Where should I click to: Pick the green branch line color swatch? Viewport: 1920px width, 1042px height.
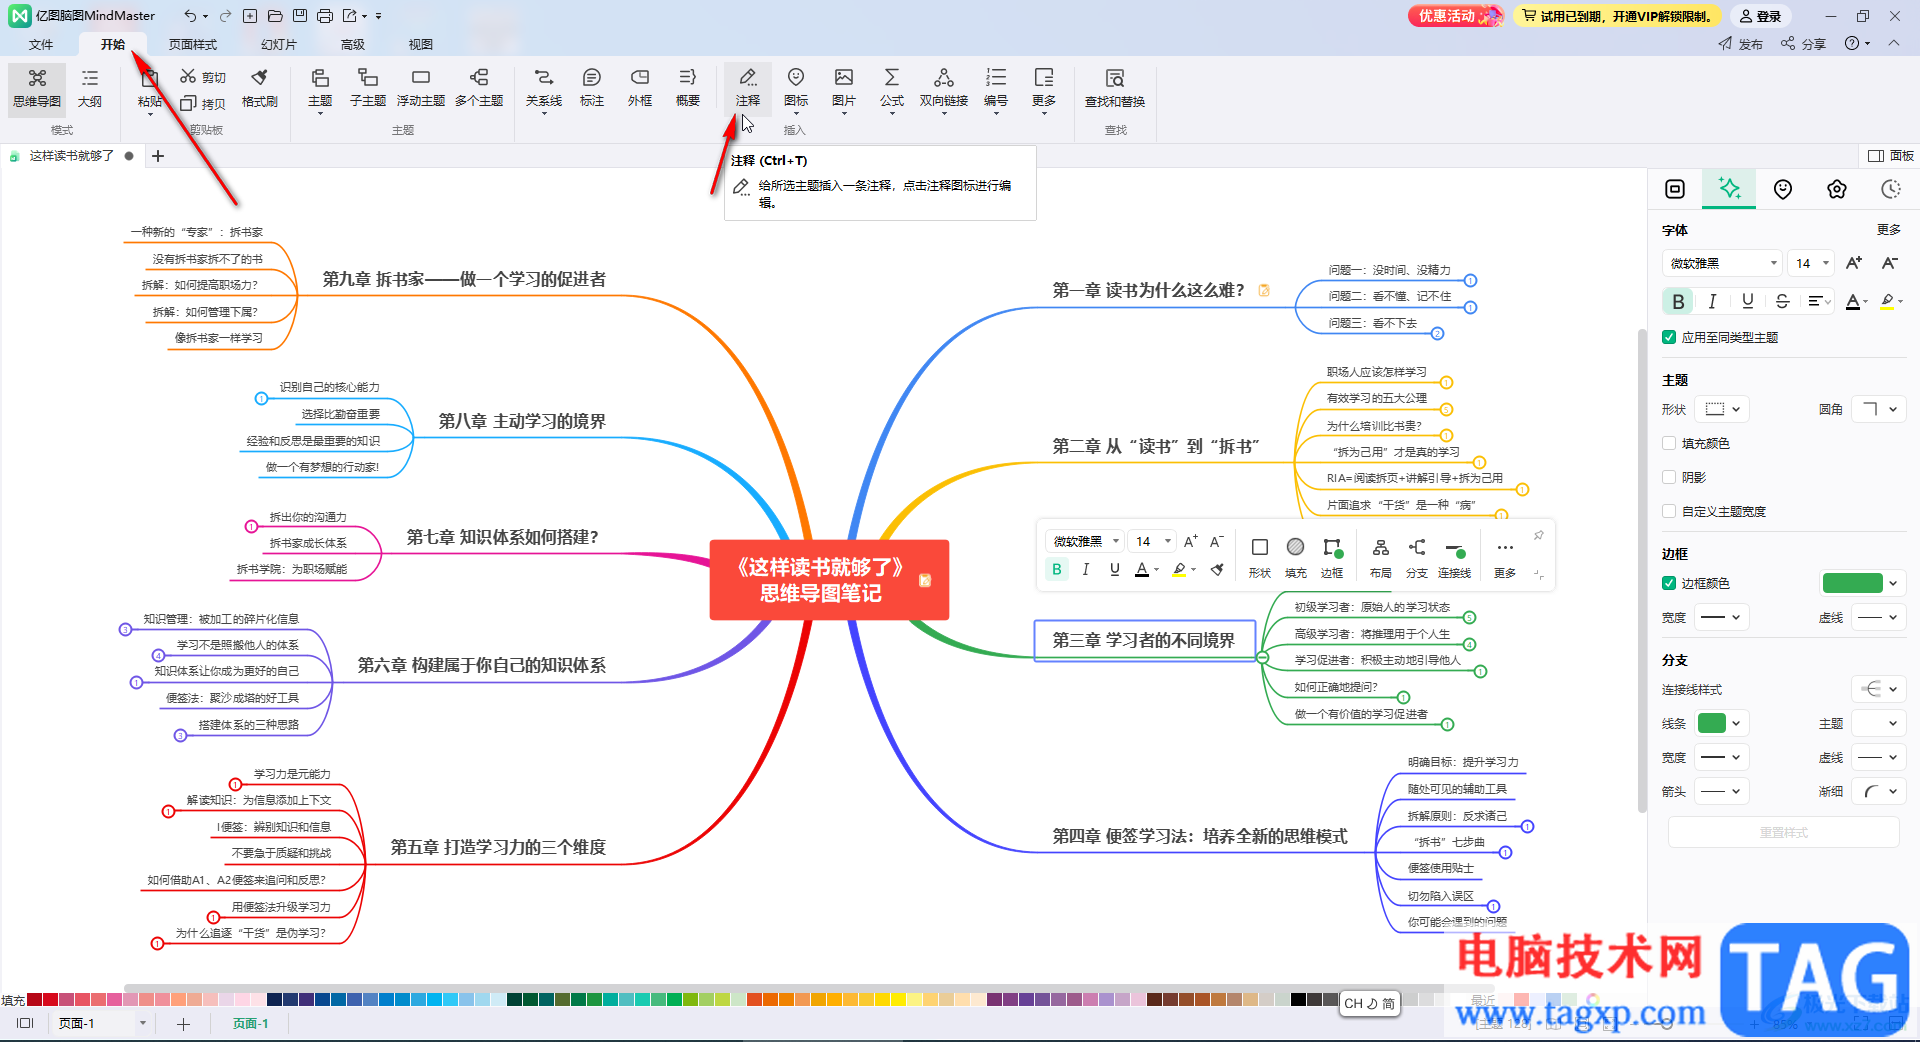click(1712, 723)
